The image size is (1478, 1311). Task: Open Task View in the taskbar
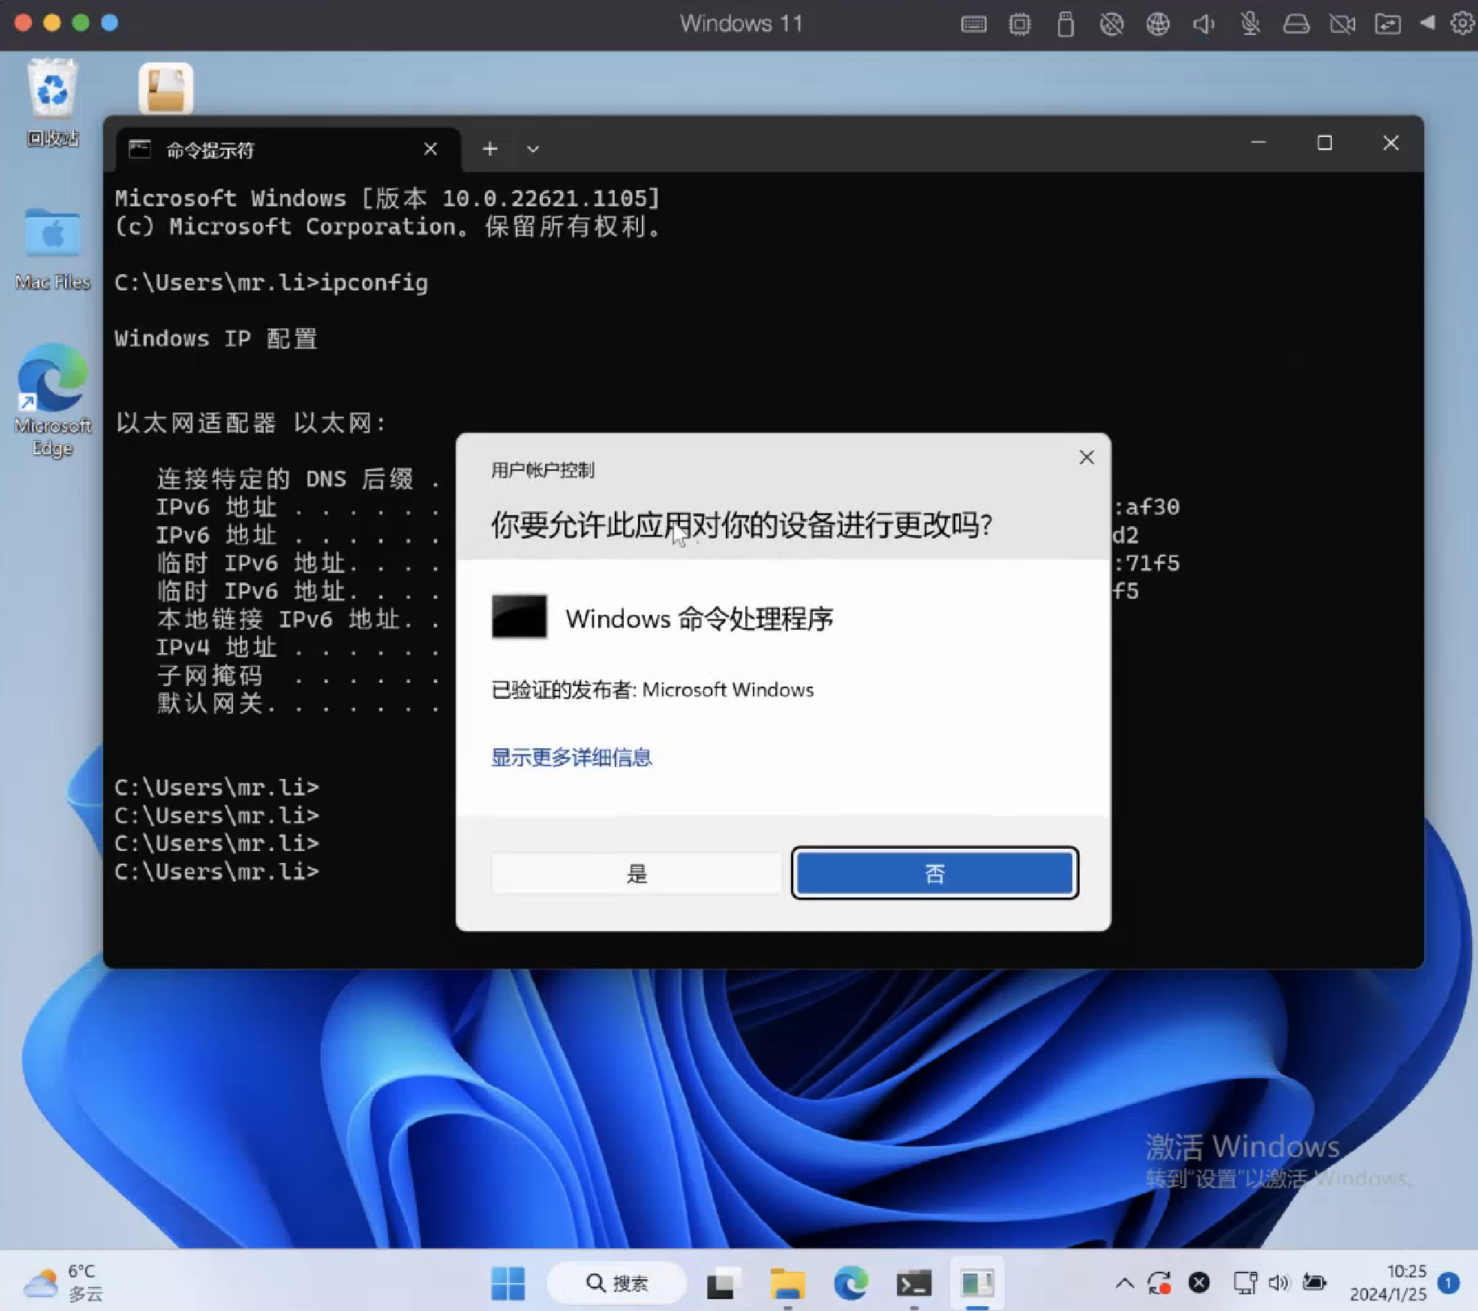(x=721, y=1283)
